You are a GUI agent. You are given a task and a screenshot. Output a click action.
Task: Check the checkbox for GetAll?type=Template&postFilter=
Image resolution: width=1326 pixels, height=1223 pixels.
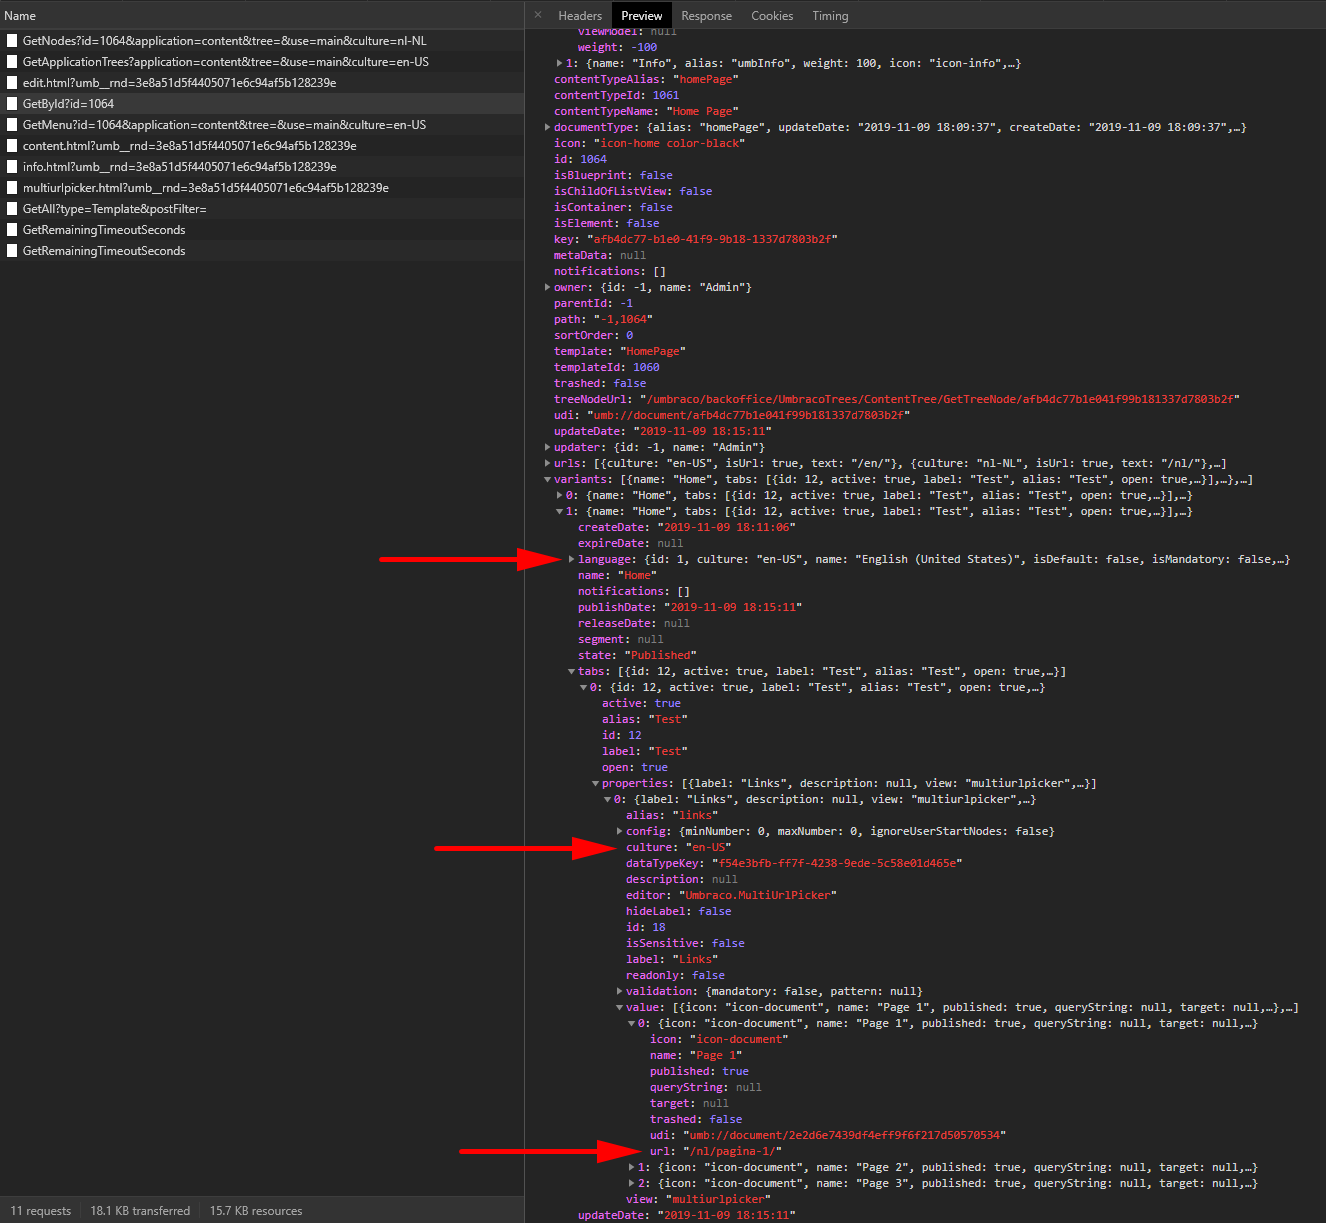[11, 208]
